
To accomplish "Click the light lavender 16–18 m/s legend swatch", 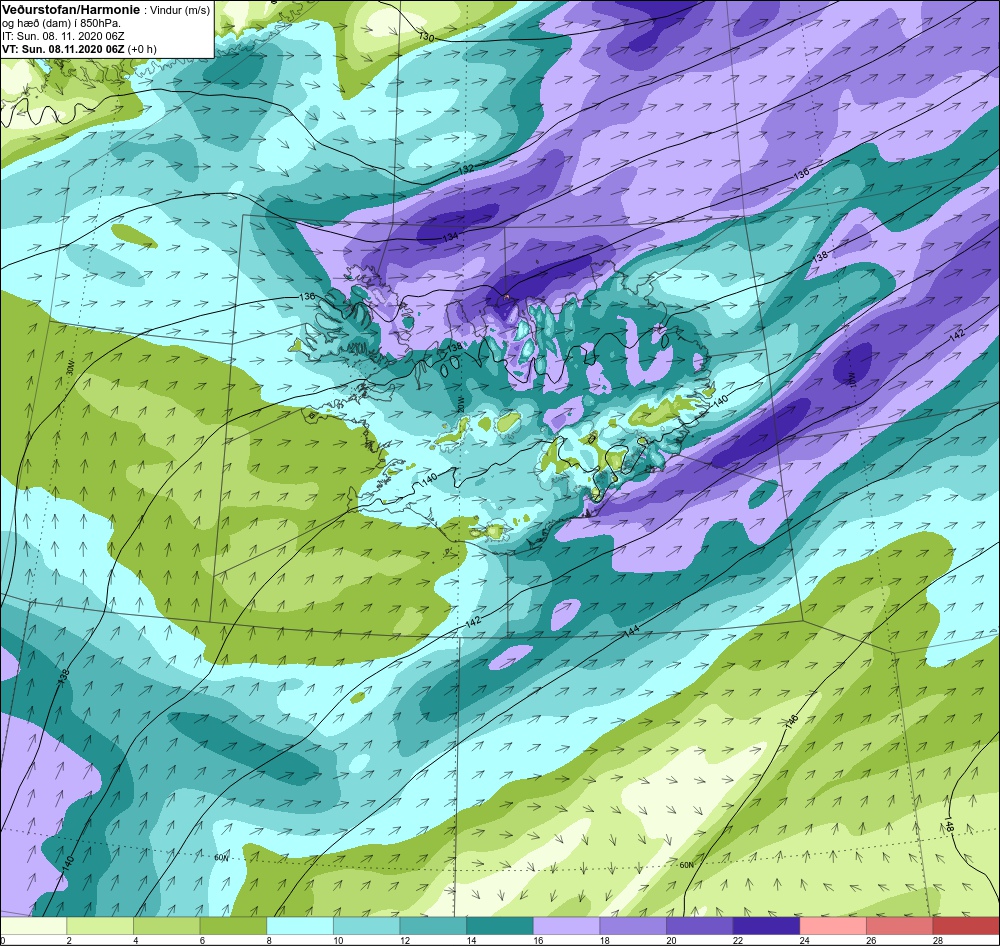I will coord(566,926).
